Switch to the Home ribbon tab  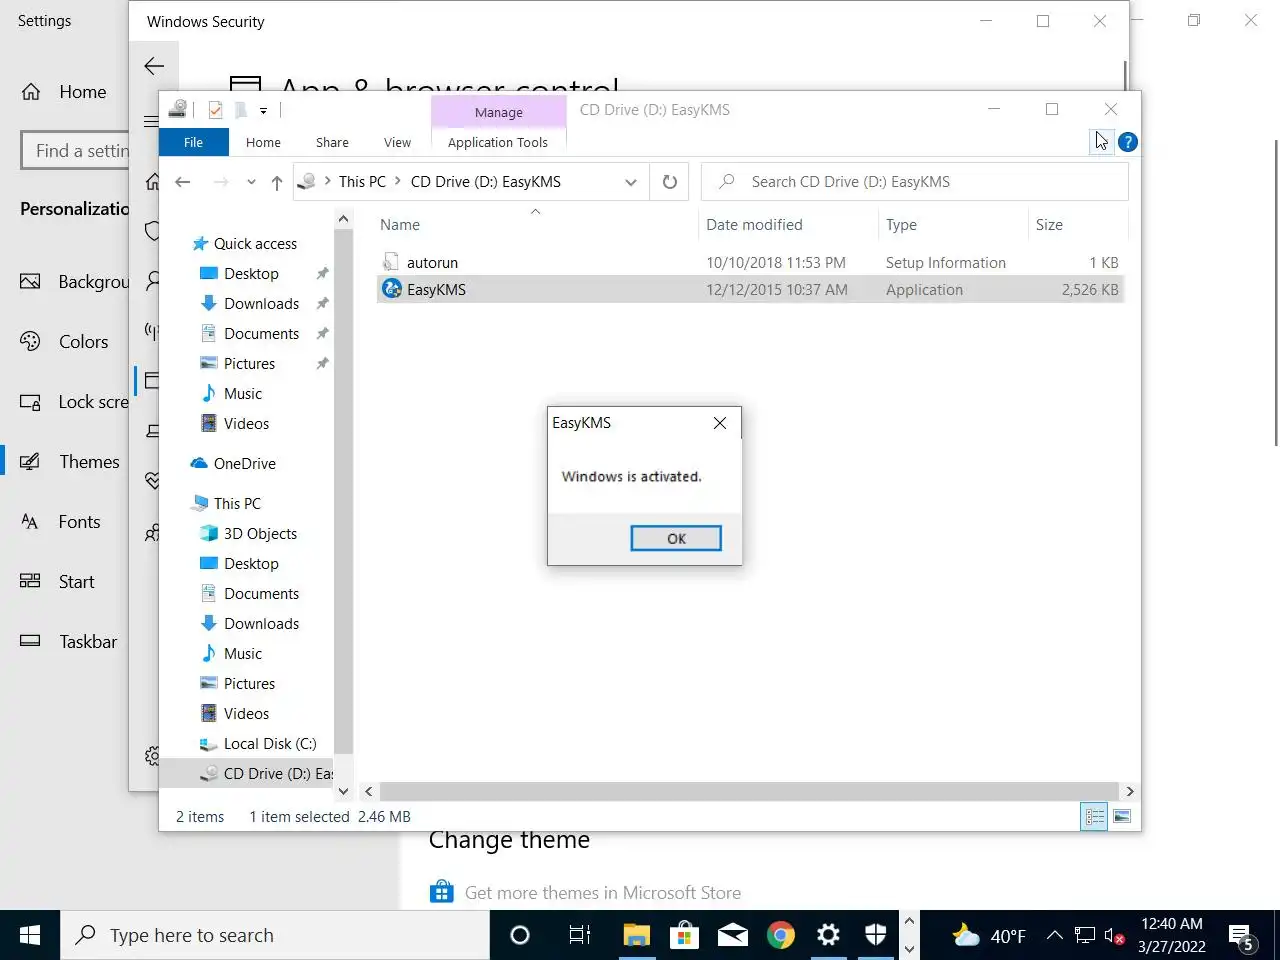coord(263,142)
